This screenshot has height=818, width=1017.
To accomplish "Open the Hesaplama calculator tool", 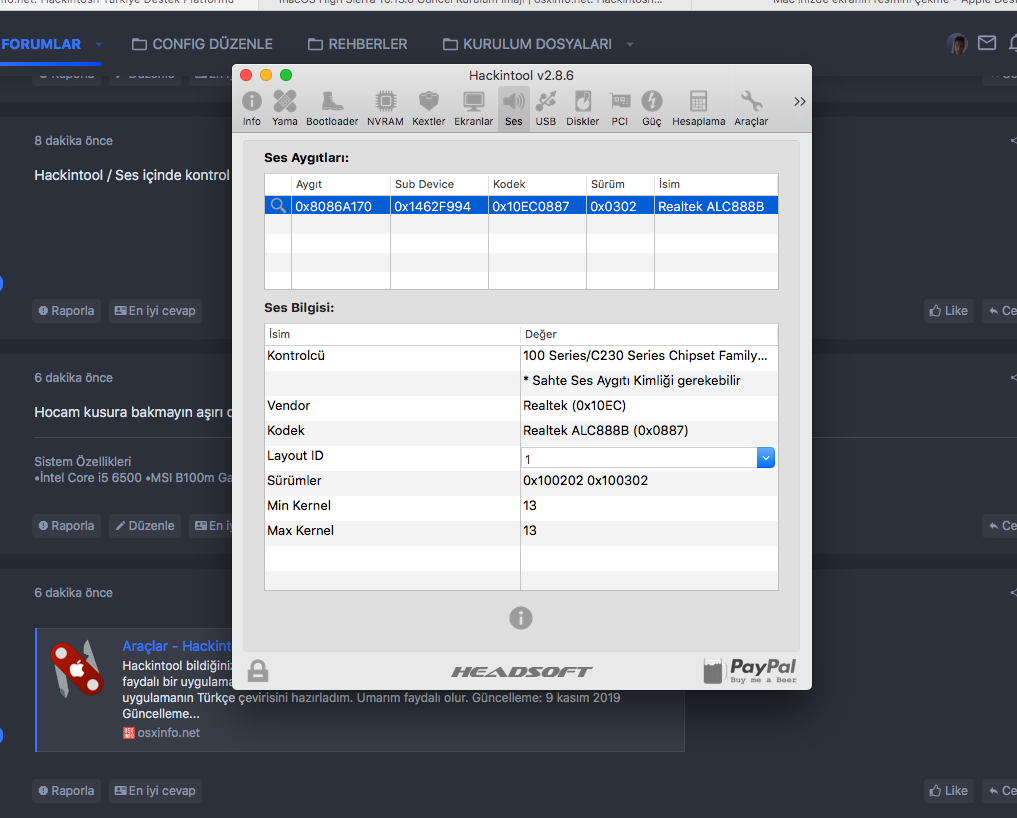I will pos(698,108).
